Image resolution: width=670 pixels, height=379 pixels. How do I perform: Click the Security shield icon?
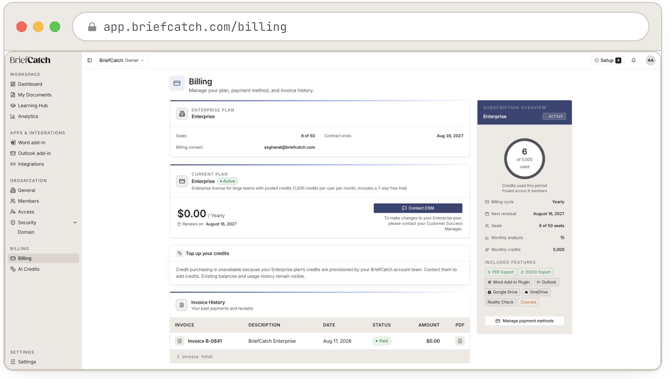click(x=13, y=223)
